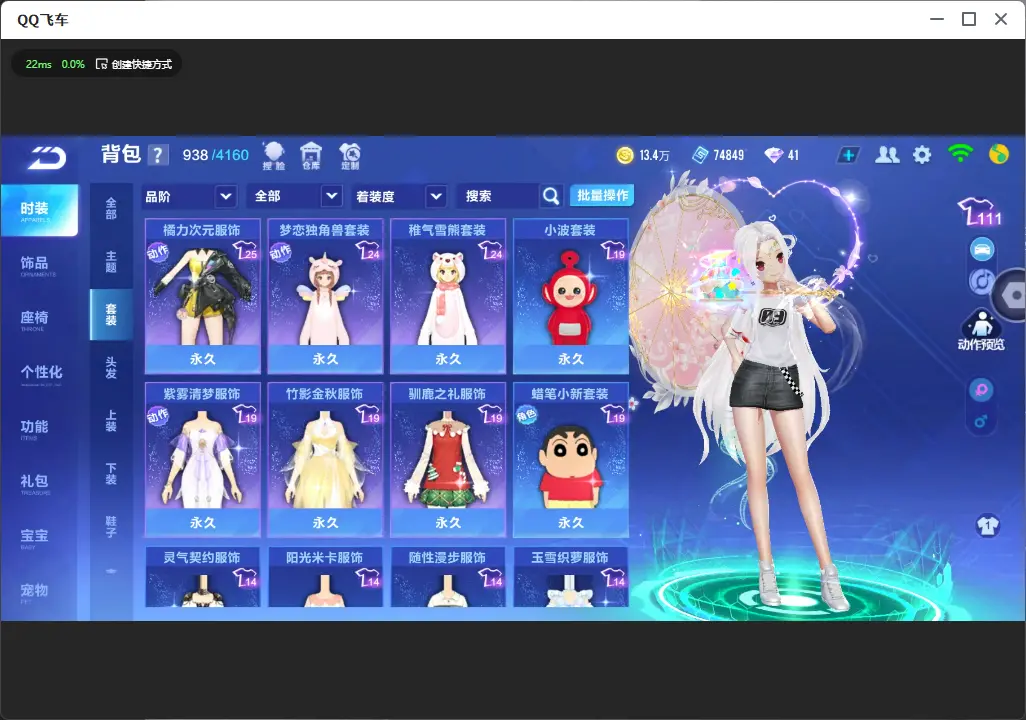
Task: Switch to the 宝宝 tab
Action: pos(39,537)
